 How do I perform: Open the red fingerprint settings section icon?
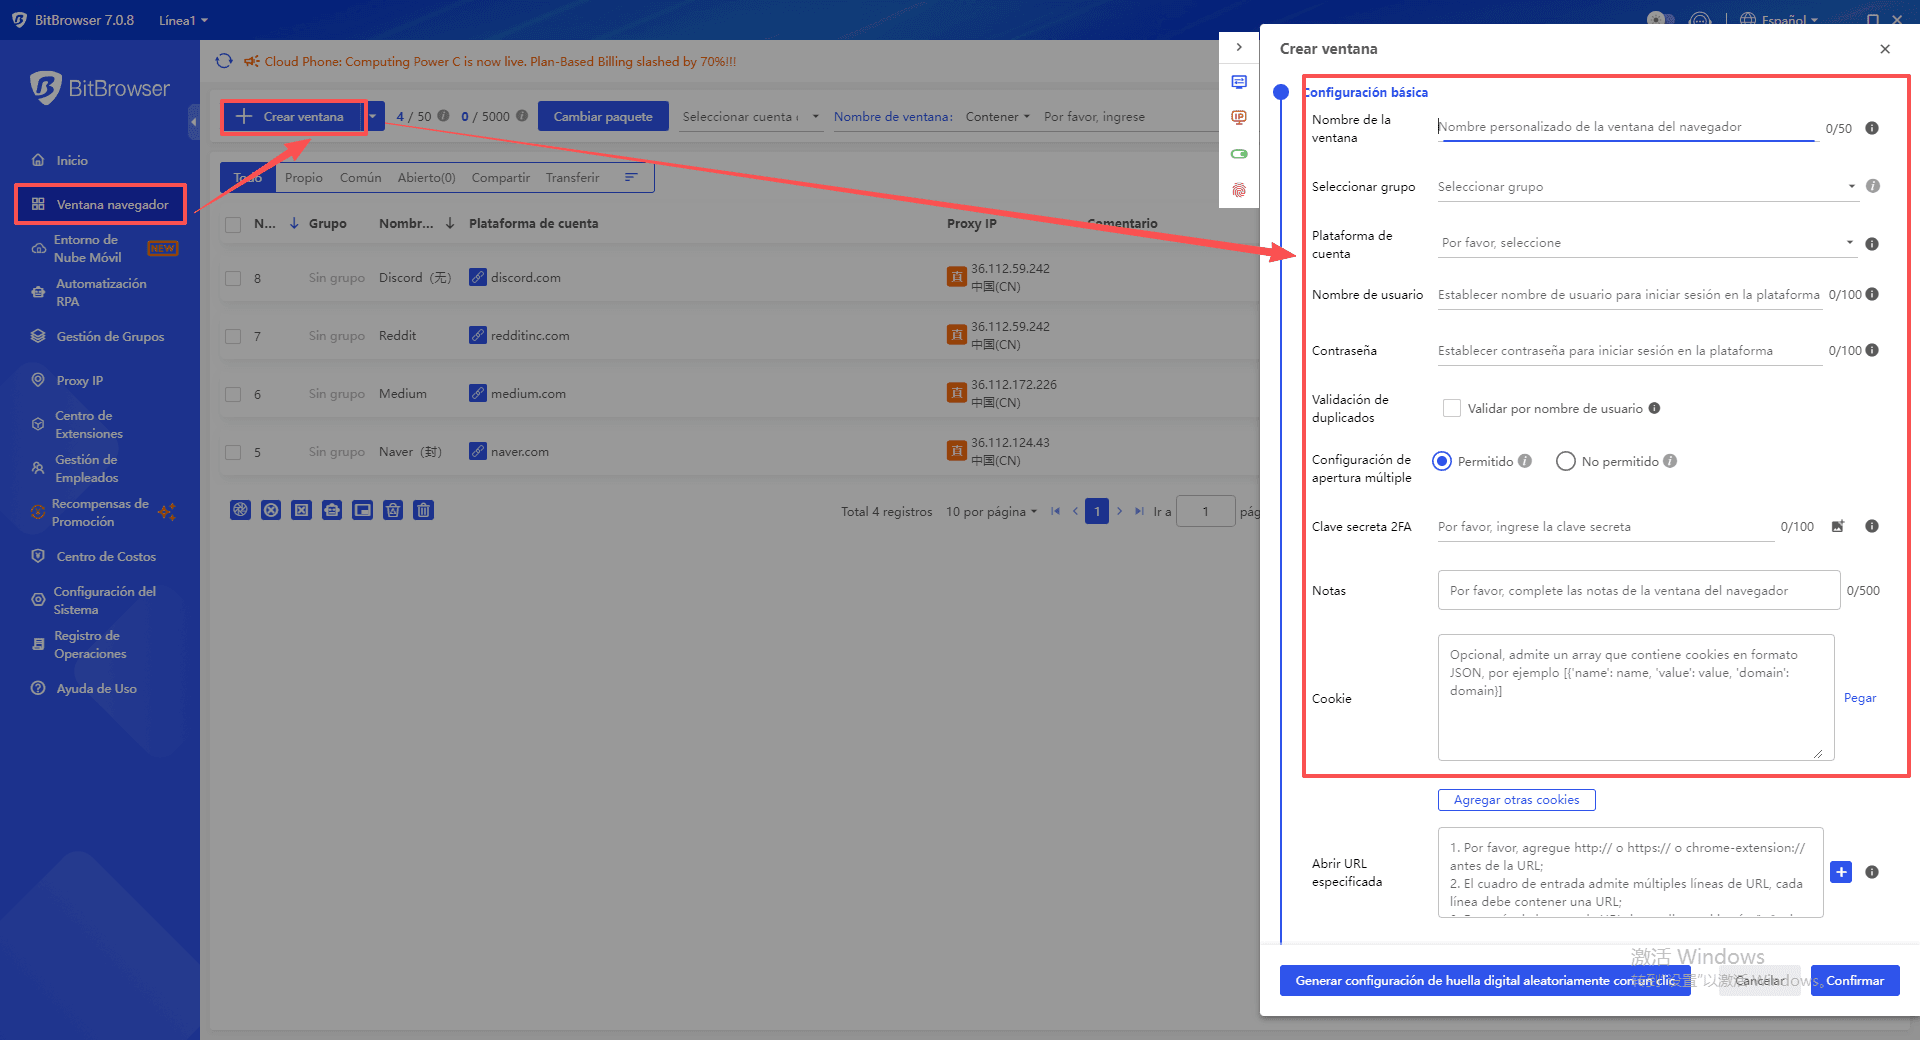click(1239, 190)
